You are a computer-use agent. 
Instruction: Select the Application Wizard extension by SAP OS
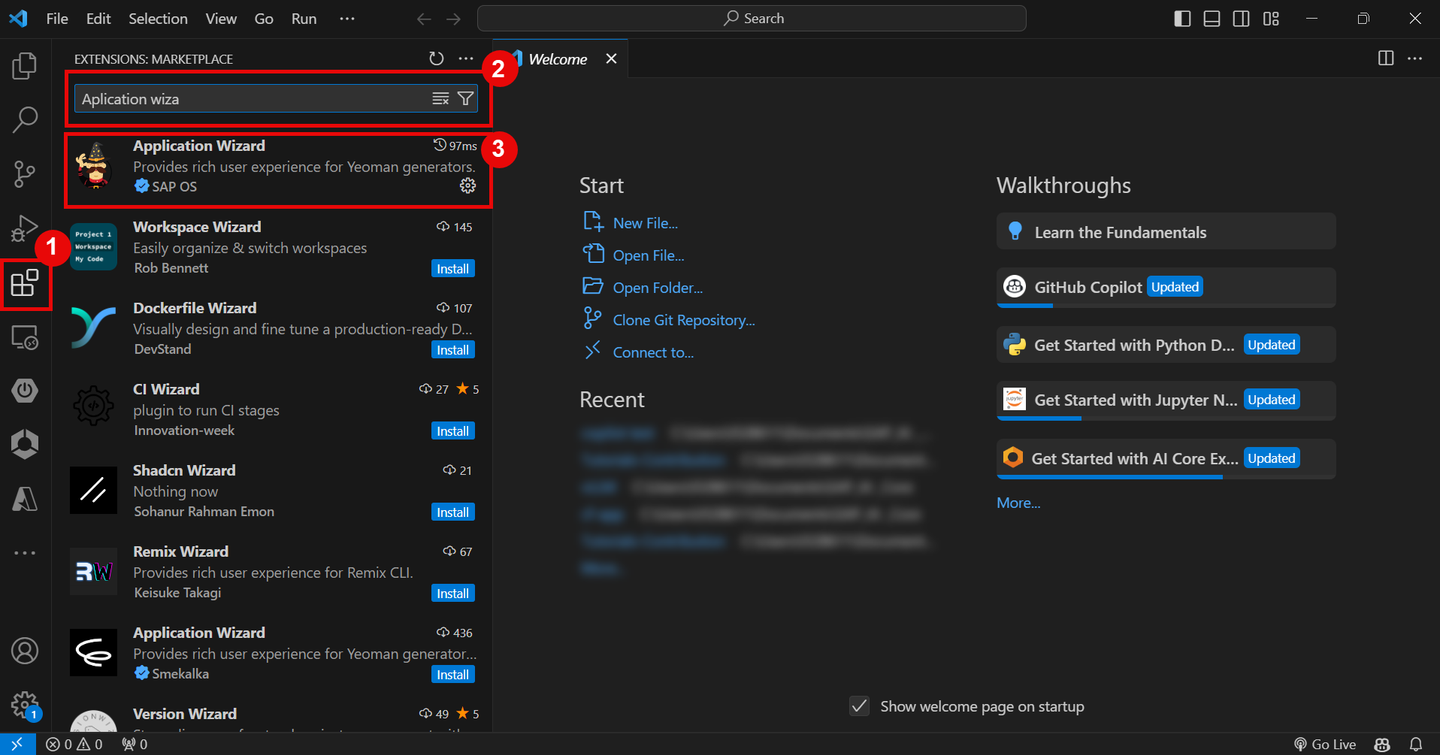(x=278, y=166)
